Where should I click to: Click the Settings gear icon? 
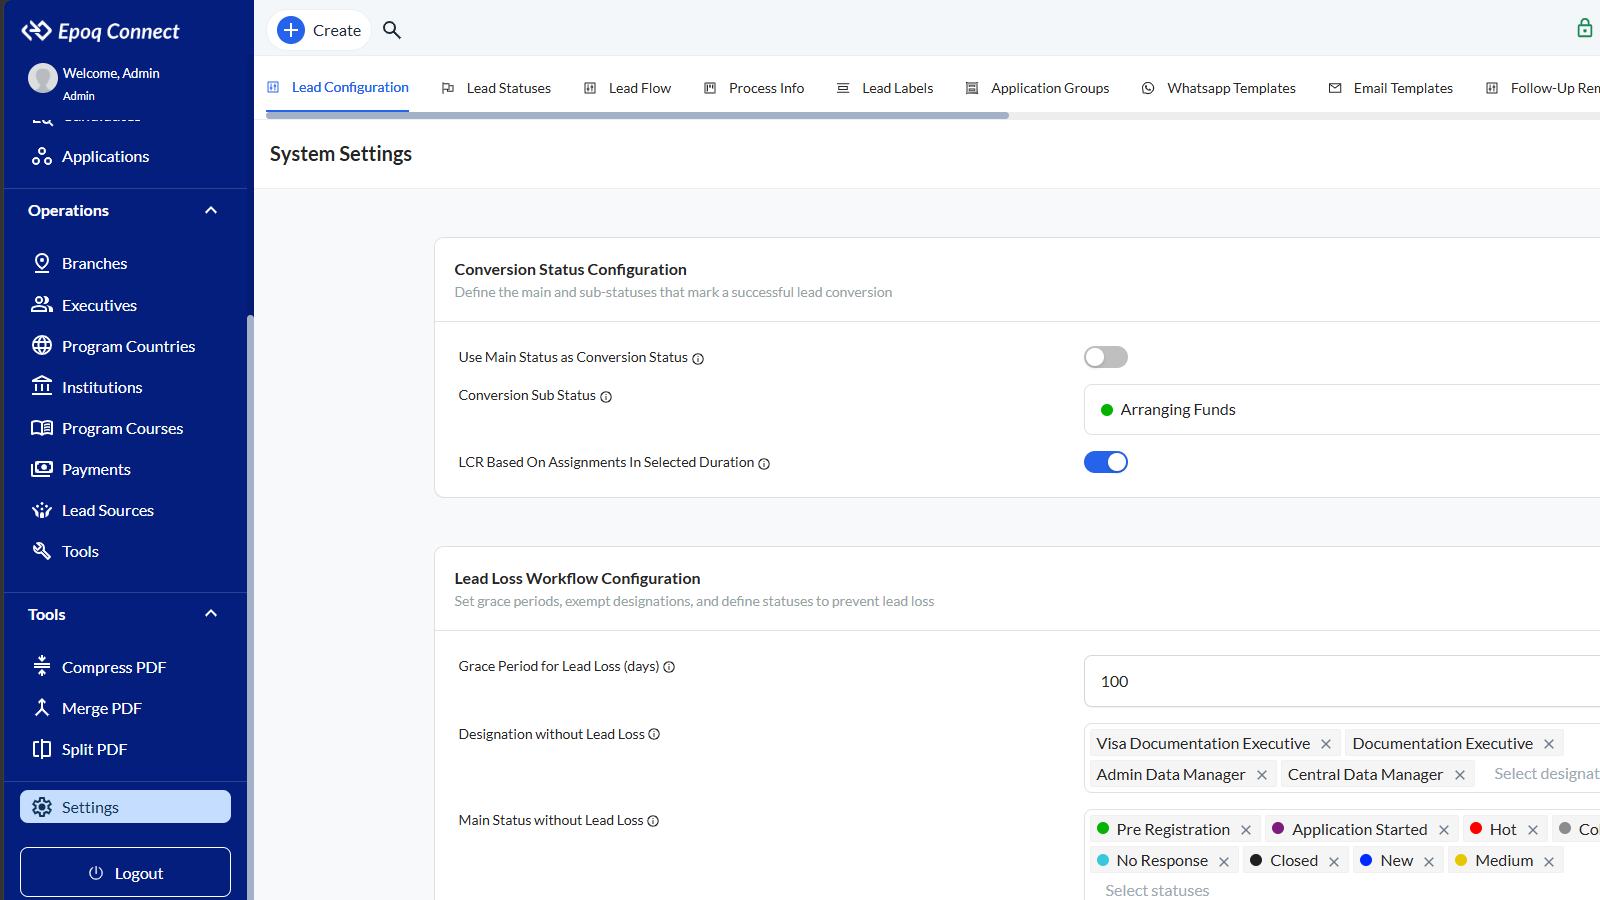pyautogui.click(x=42, y=807)
